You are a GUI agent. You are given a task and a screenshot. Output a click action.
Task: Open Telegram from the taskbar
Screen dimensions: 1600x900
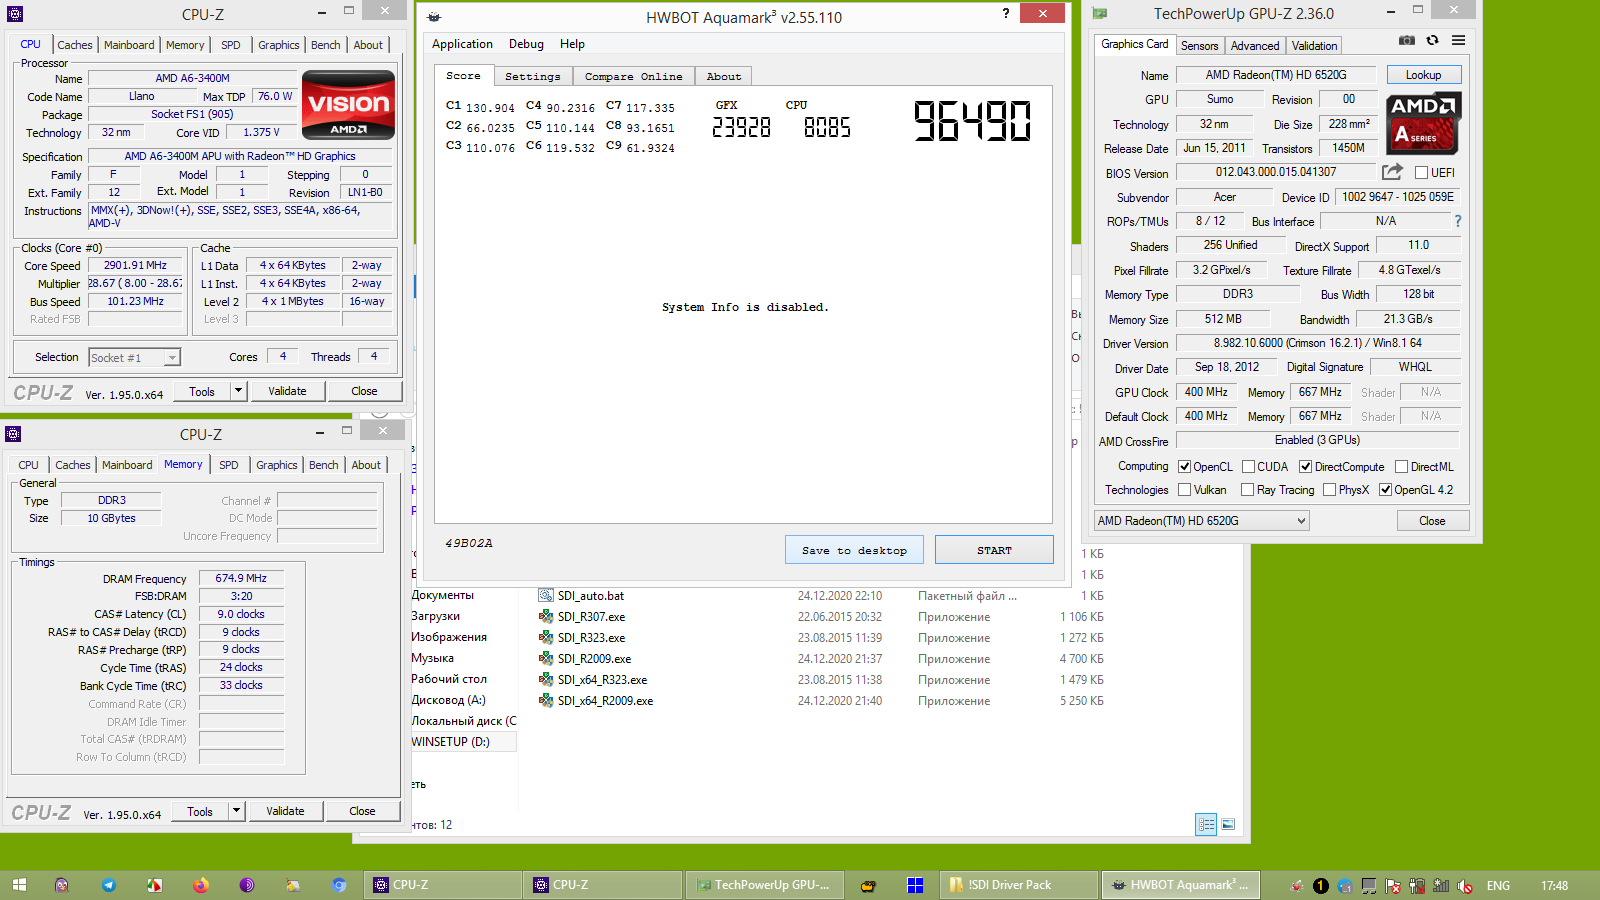coord(109,885)
